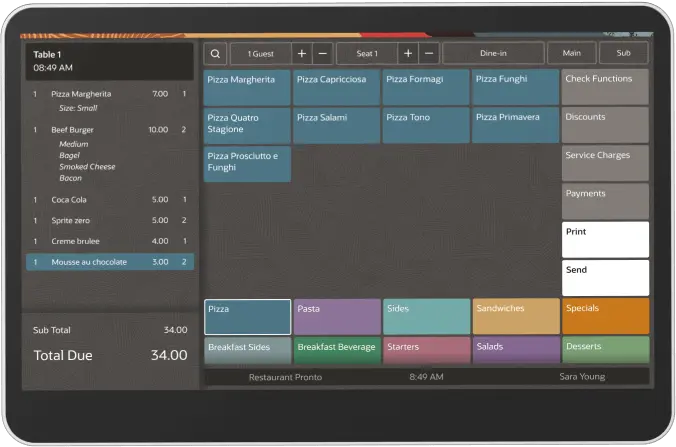This screenshot has width=676, height=447.
Task: Increase seat number with plus button
Action: coord(408,54)
